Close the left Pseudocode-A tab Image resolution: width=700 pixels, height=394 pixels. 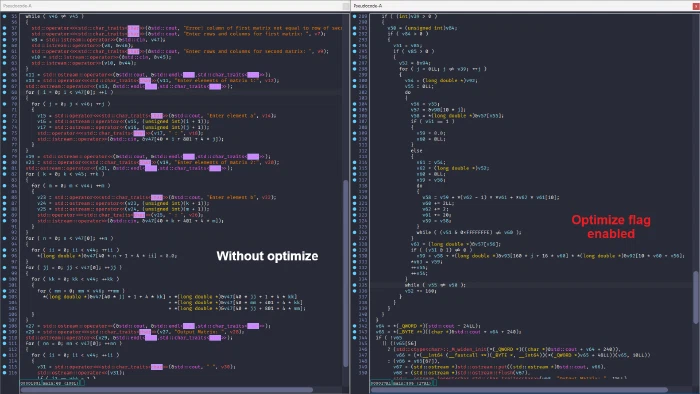346,6
